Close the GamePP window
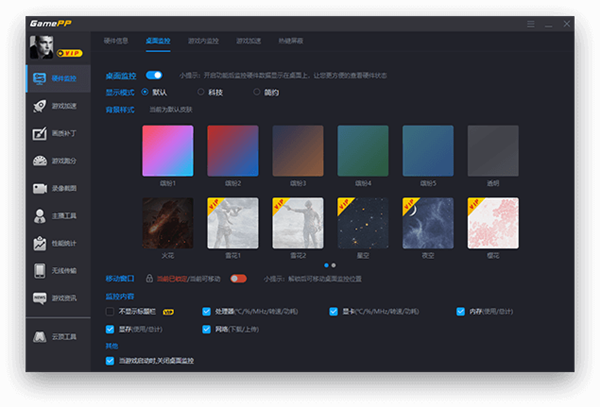Viewport: 600px width, 407px height. click(x=567, y=24)
